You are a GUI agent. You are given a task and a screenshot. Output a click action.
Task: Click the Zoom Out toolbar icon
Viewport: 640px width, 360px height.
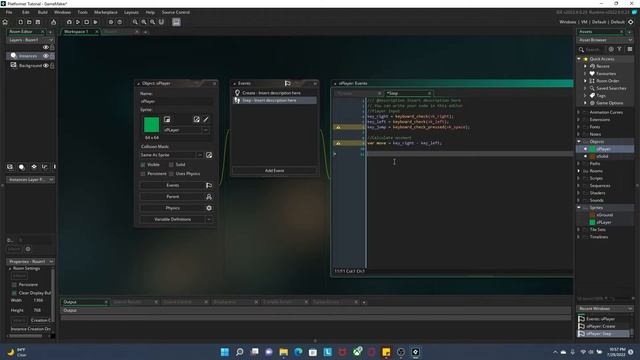(135, 22)
